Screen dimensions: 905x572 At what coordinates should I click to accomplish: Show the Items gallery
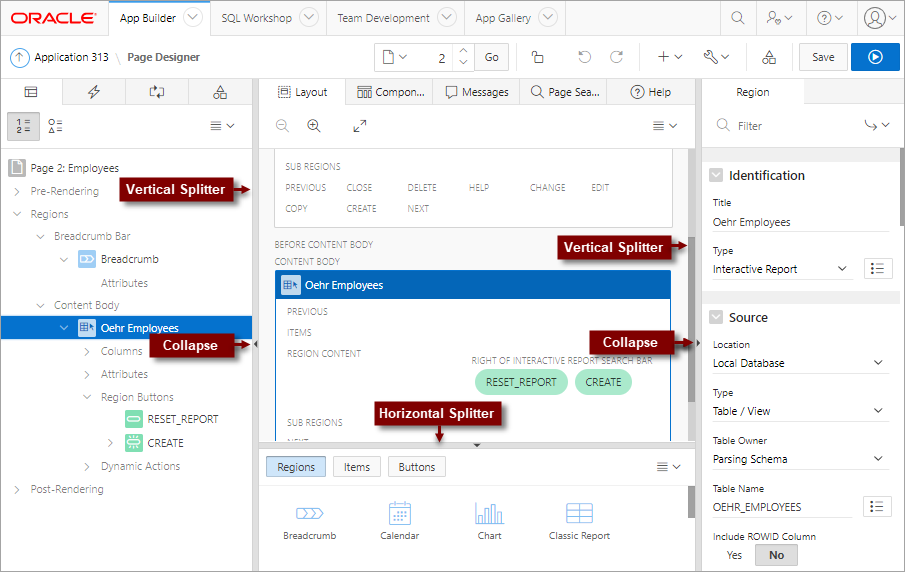[357, 467]
